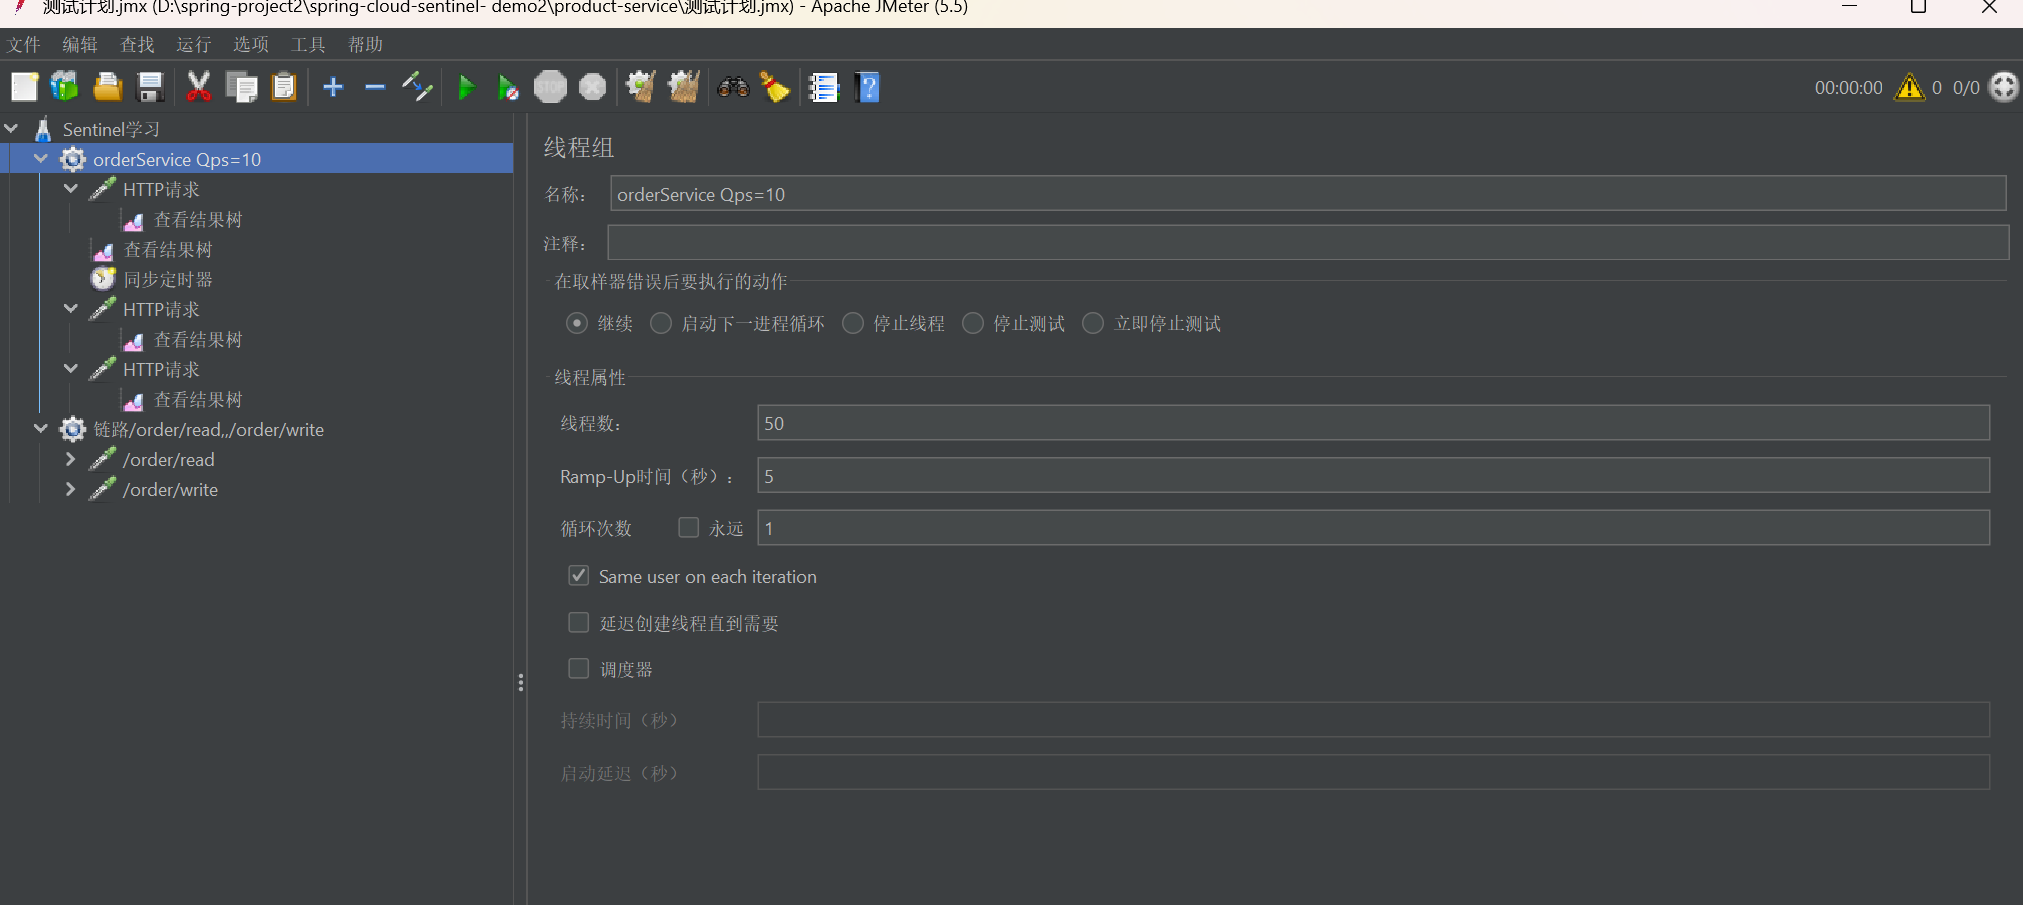
Task: Open the 运行 menu
Action: [x=194, y=44]
